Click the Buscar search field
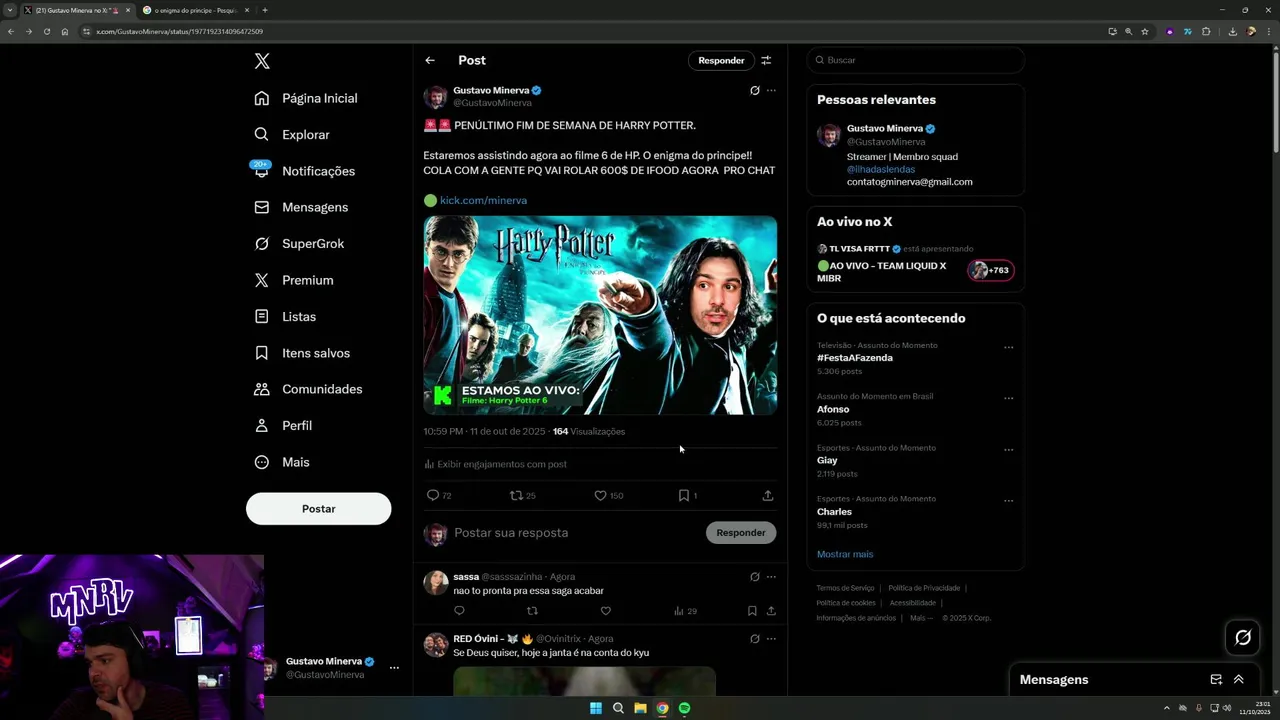 (915, 60)
